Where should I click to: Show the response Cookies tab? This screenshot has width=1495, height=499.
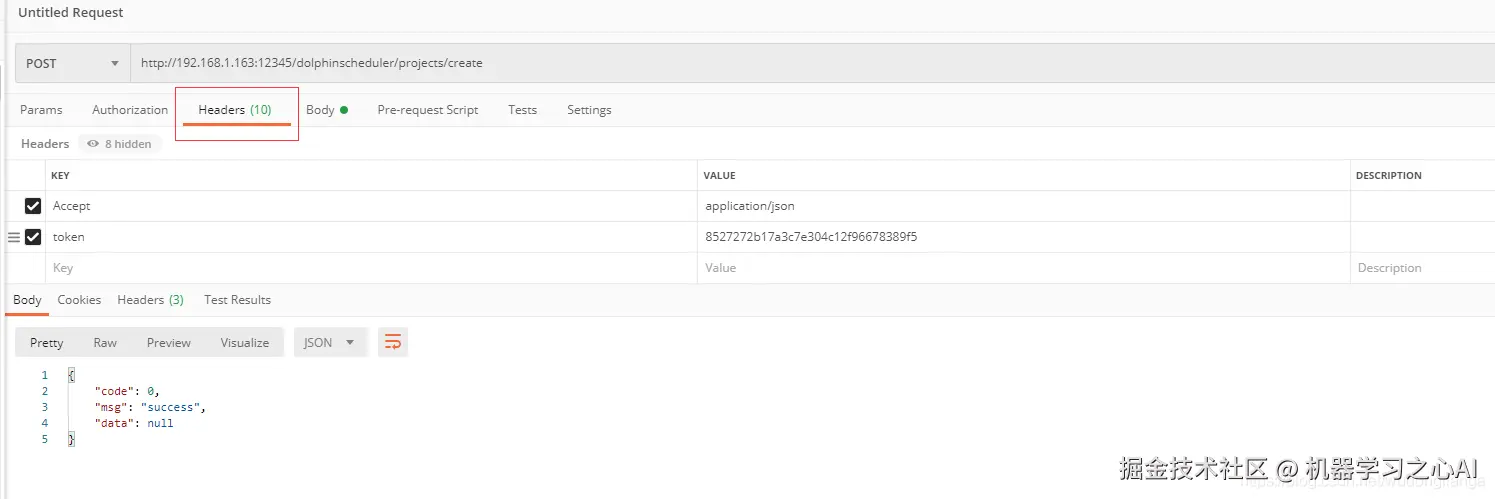[79, 300]
